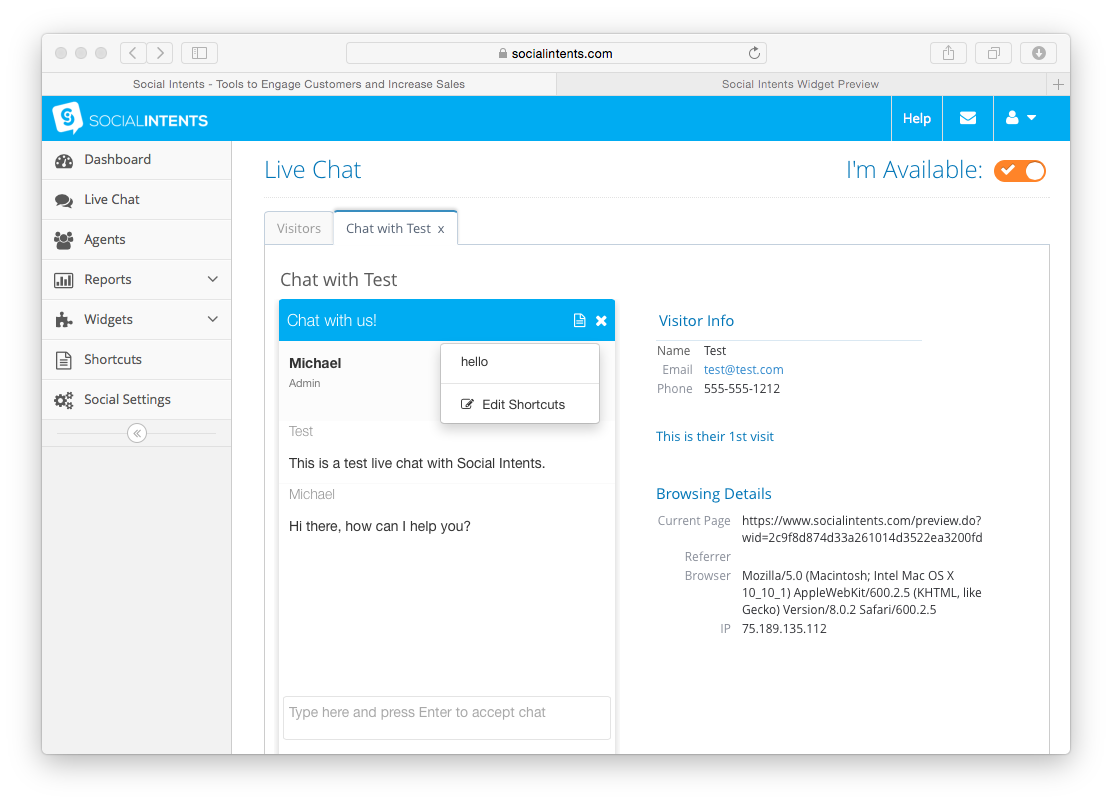Click the Browsing Details heading
The height and width of the screenshot is (804, 1112).
[x=713, y=493]
